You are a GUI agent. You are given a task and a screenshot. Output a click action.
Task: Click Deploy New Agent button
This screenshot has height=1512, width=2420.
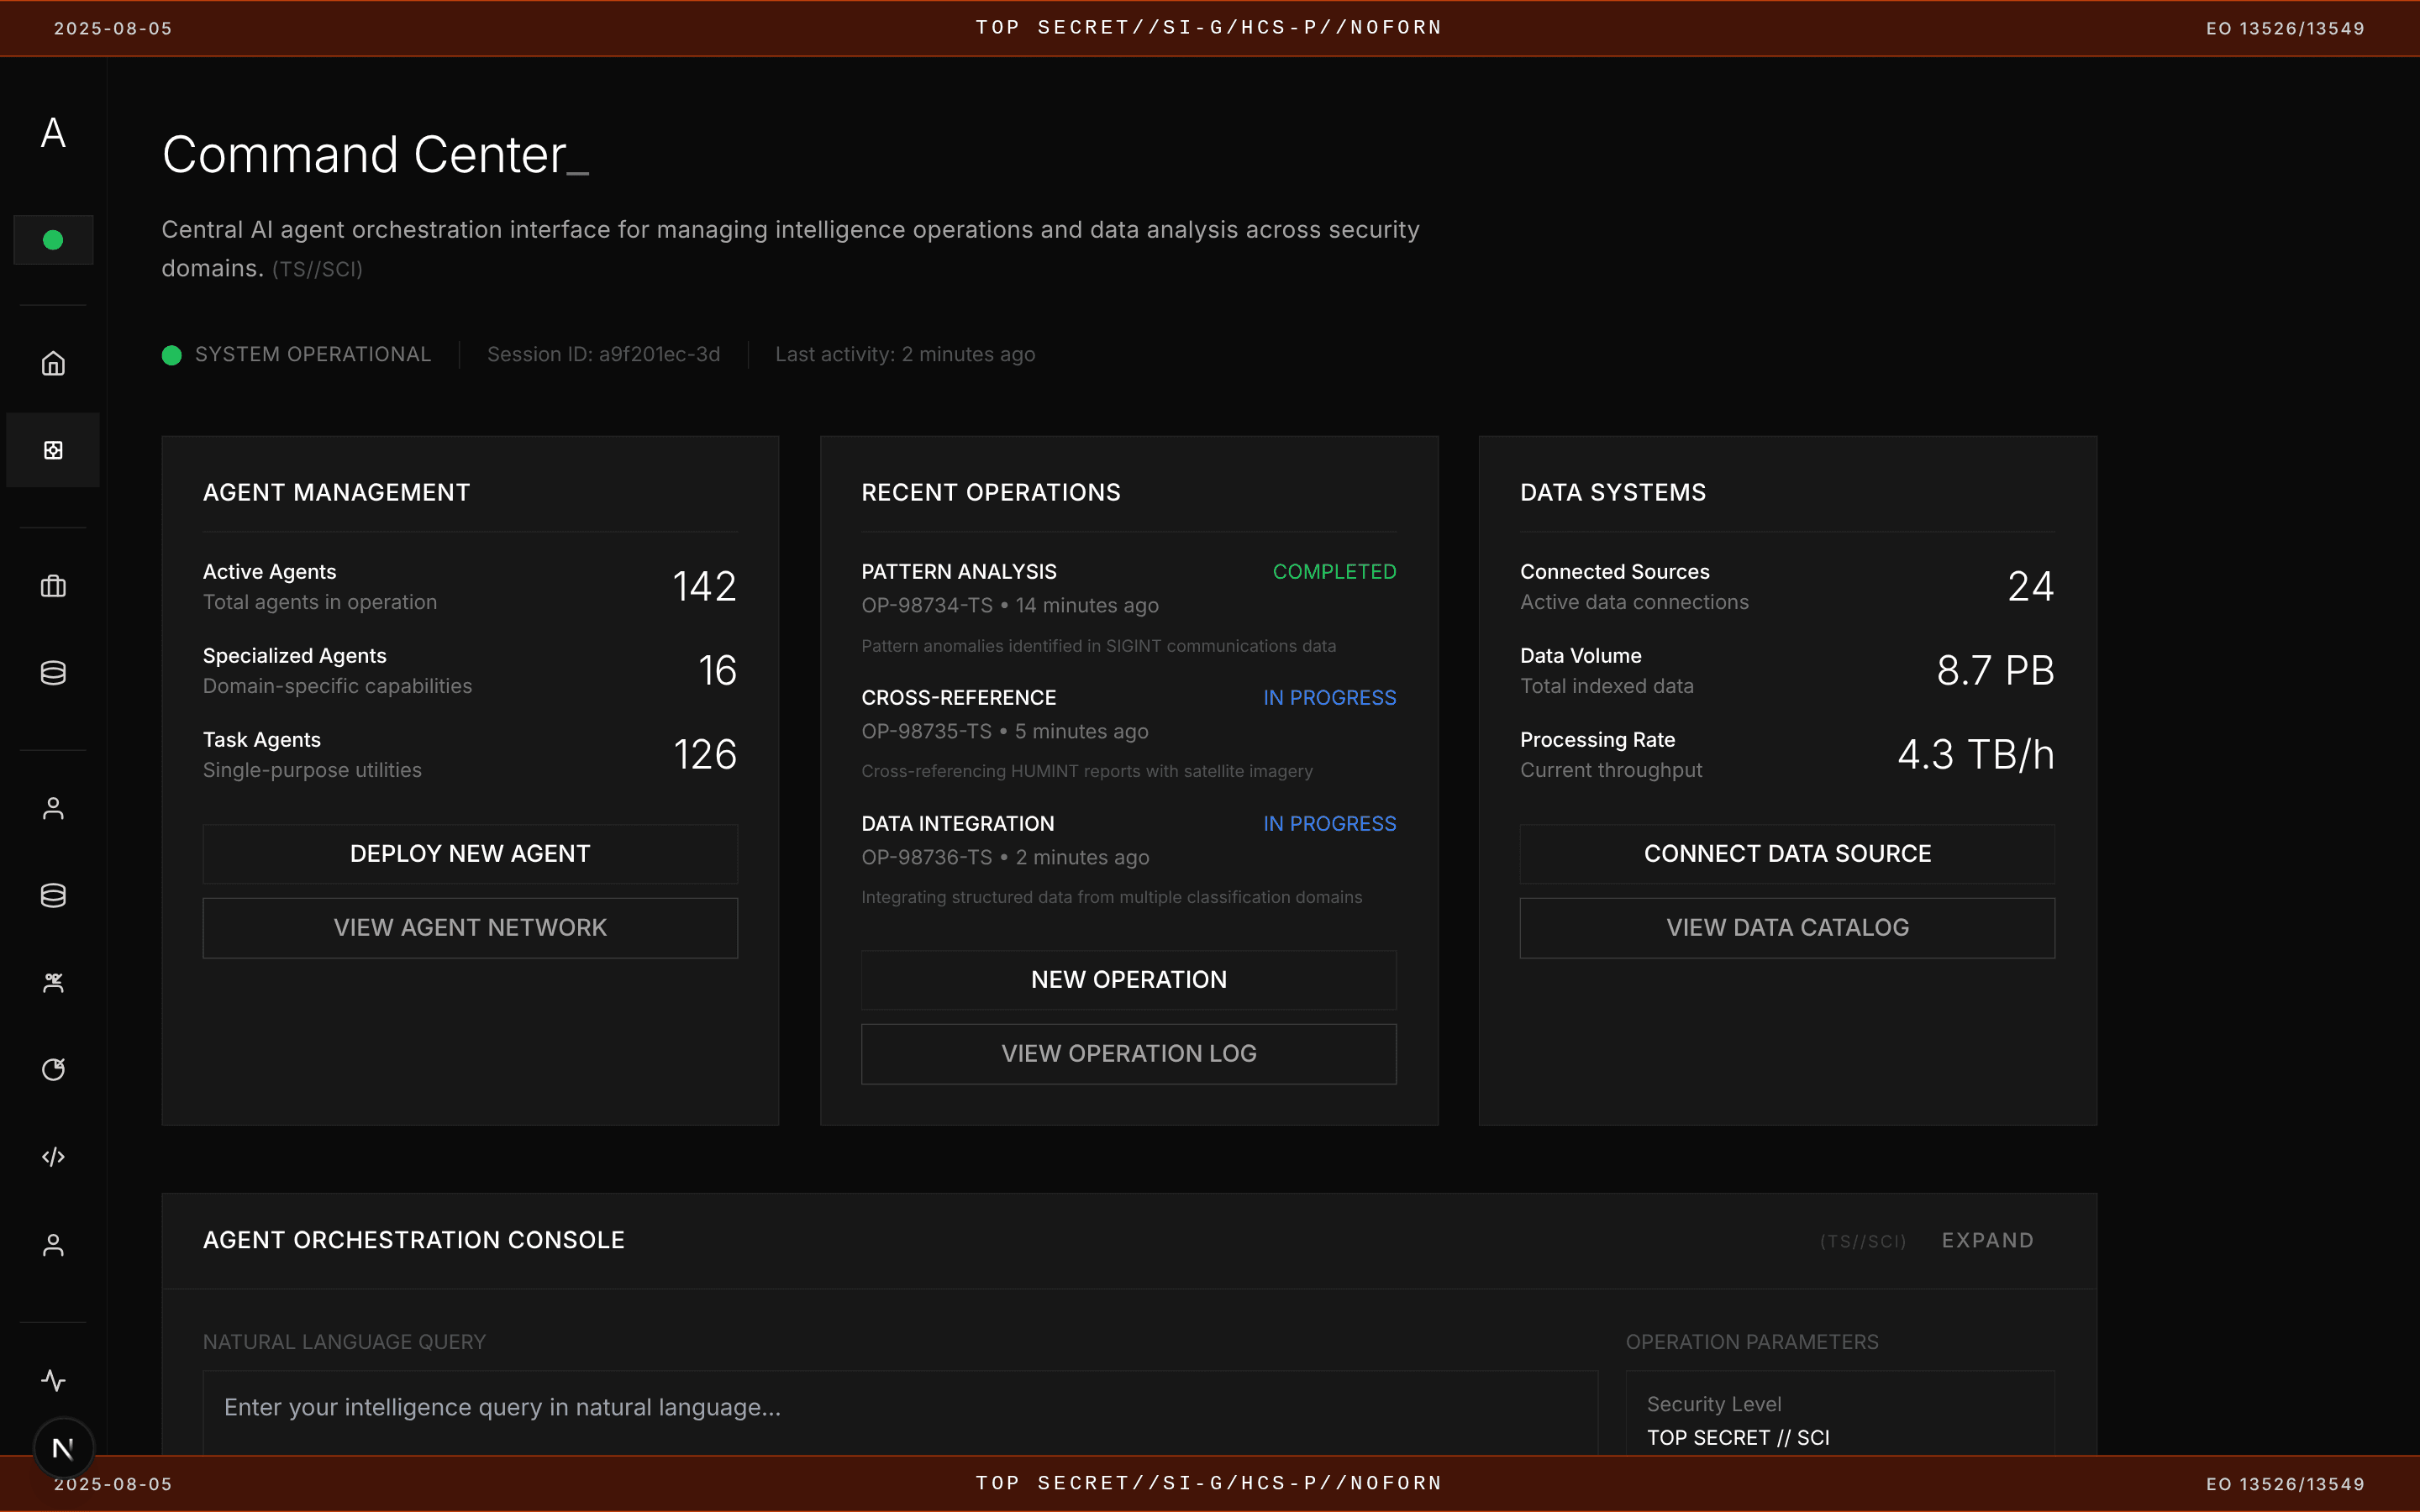click(470, 853)
